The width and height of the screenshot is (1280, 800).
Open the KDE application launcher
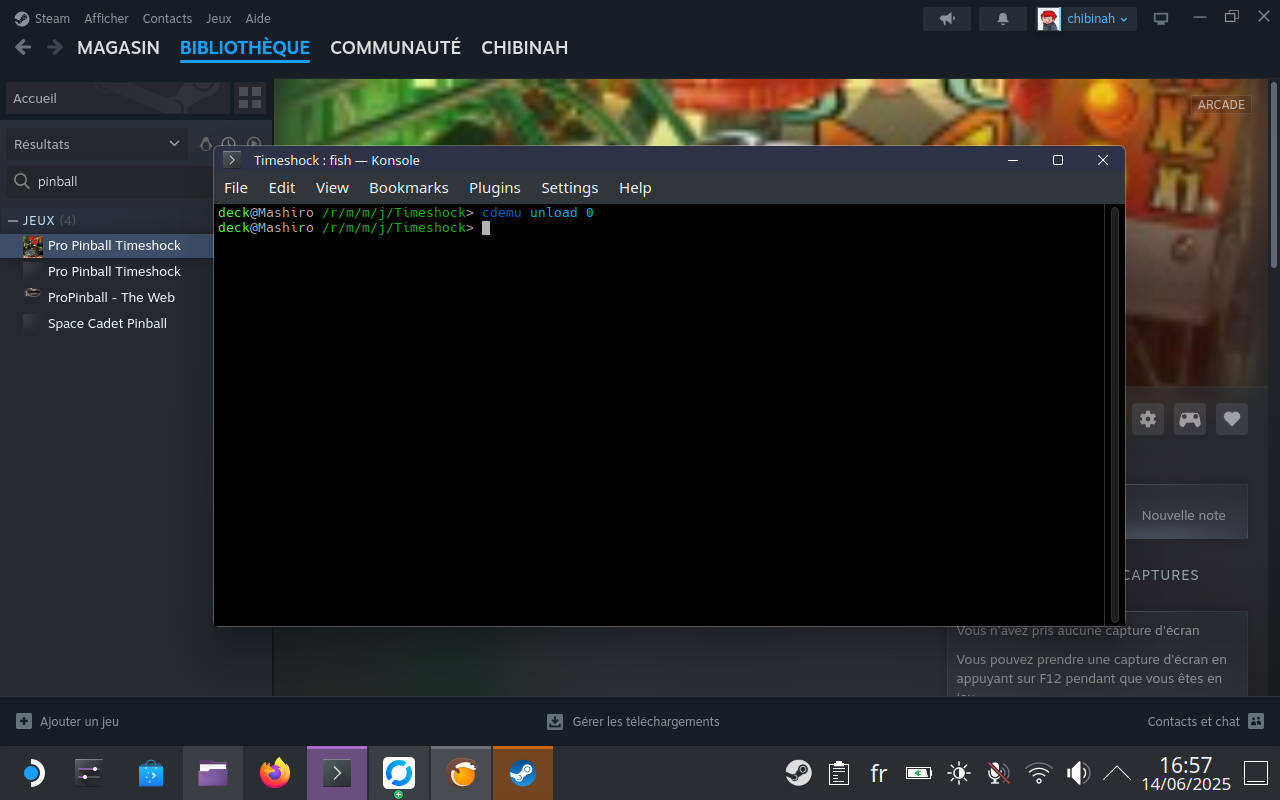pos(32,773)
